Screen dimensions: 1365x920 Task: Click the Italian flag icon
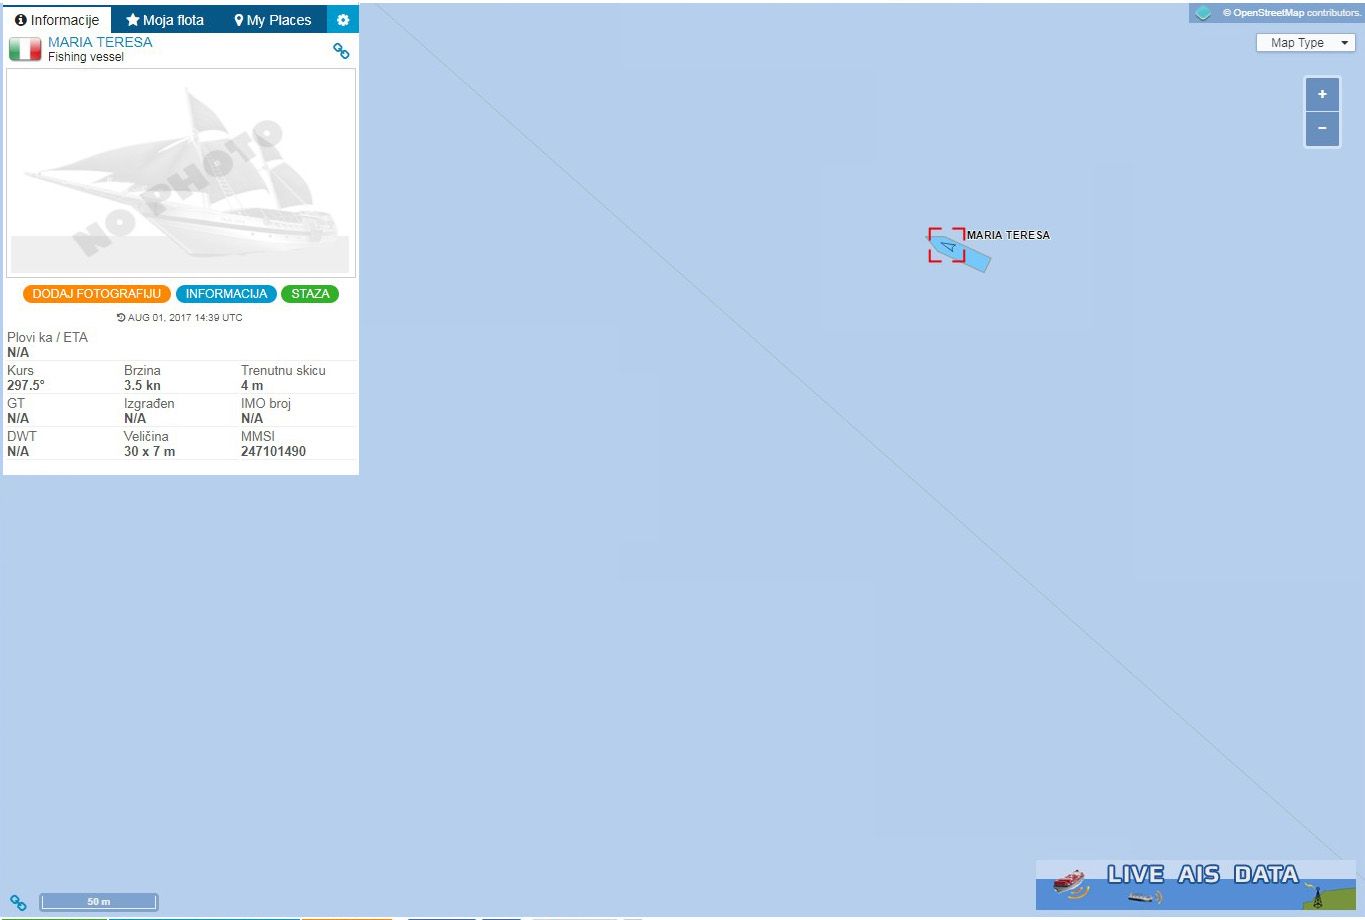25,49
